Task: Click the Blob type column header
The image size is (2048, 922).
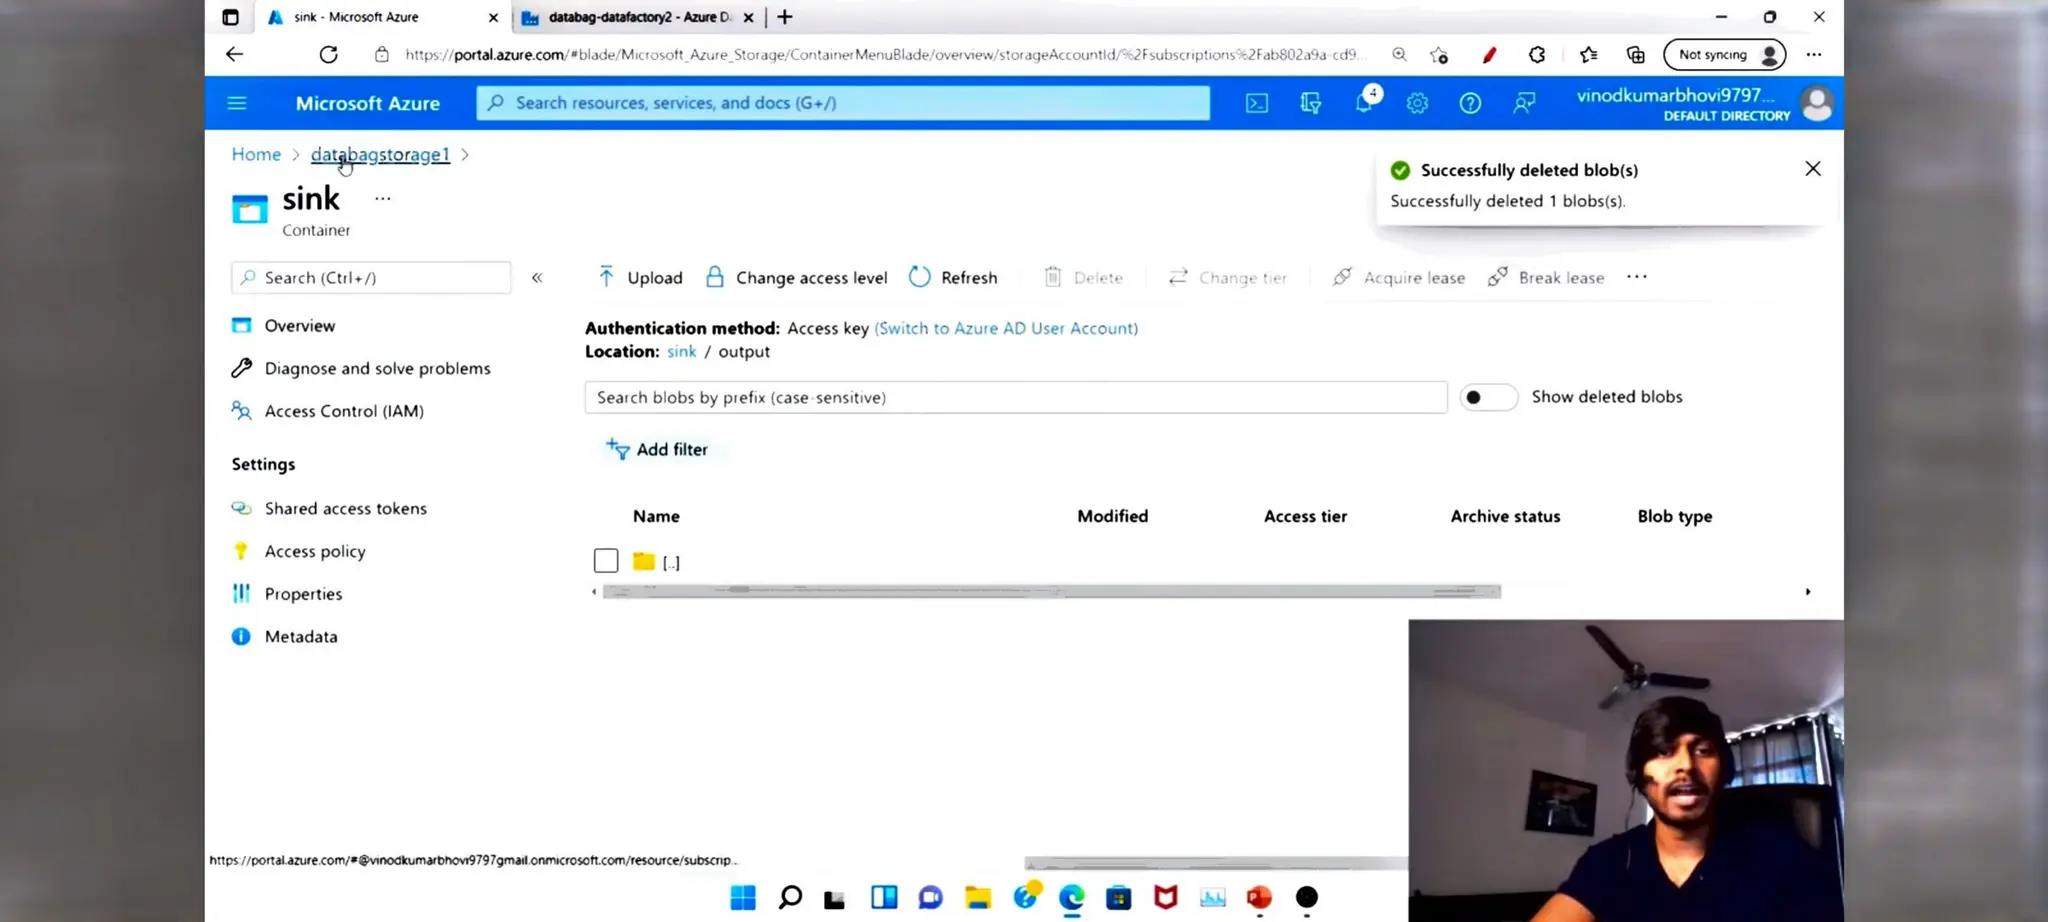Action: pos(1674,516)
